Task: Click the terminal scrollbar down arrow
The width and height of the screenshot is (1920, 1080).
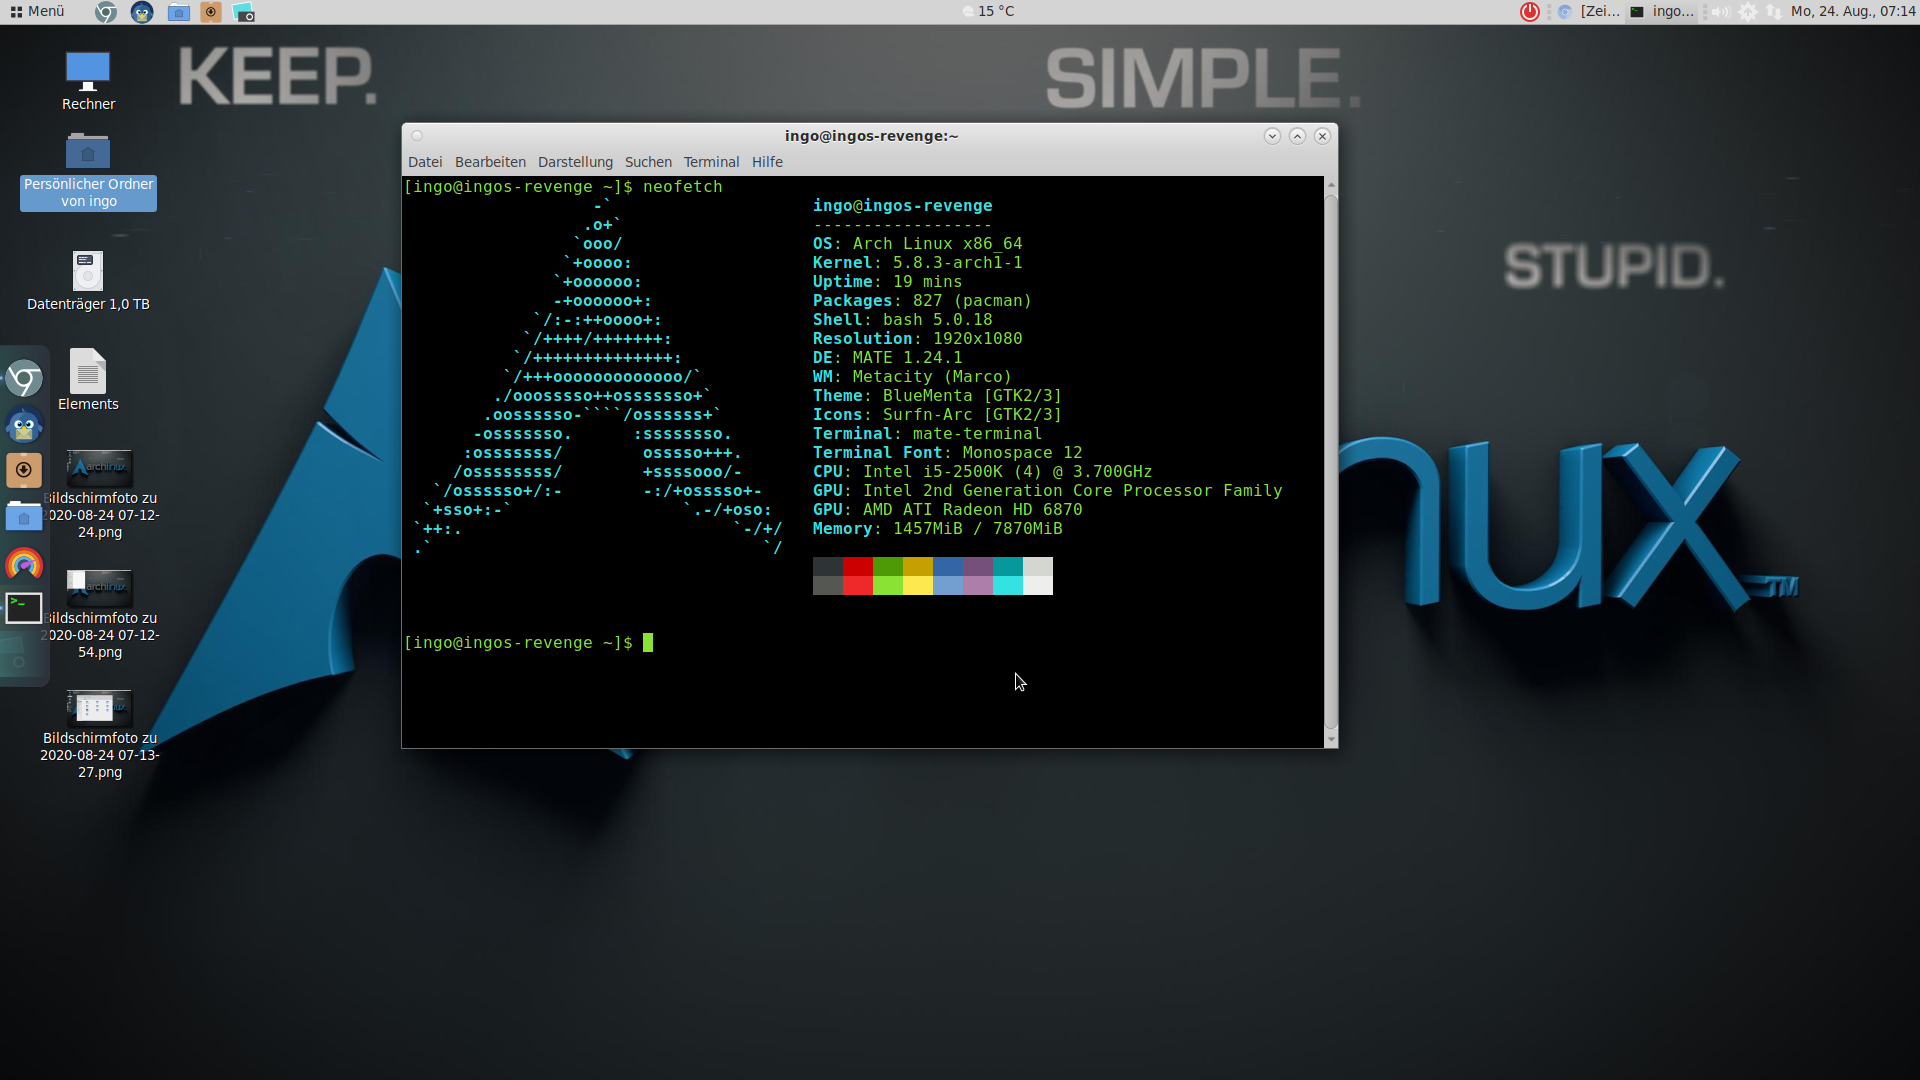Action: point(1331,740)
